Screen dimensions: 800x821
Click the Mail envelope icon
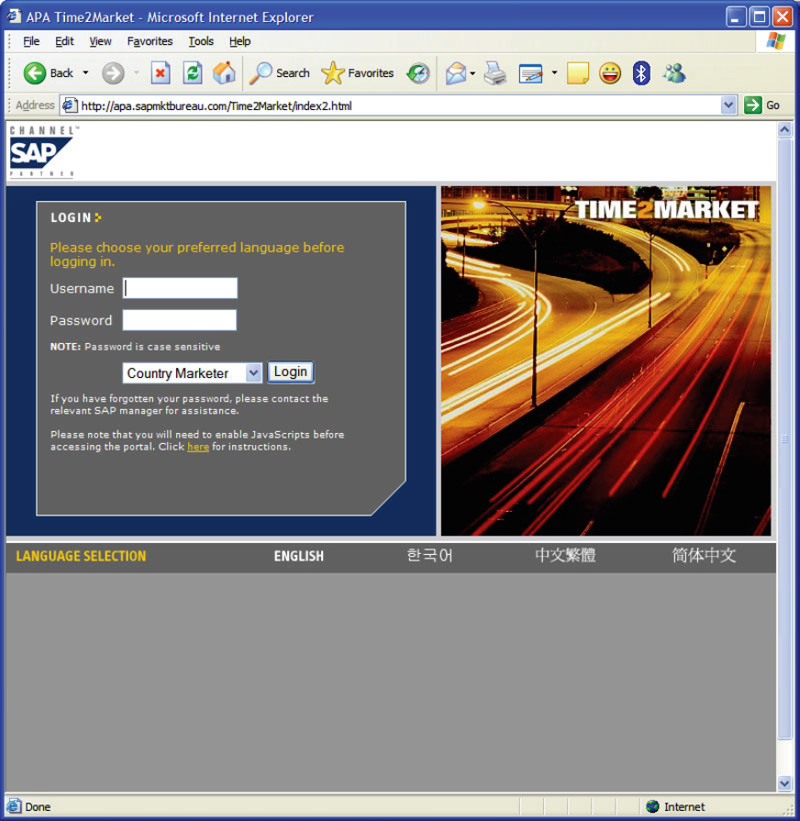(x=456, y=73)
